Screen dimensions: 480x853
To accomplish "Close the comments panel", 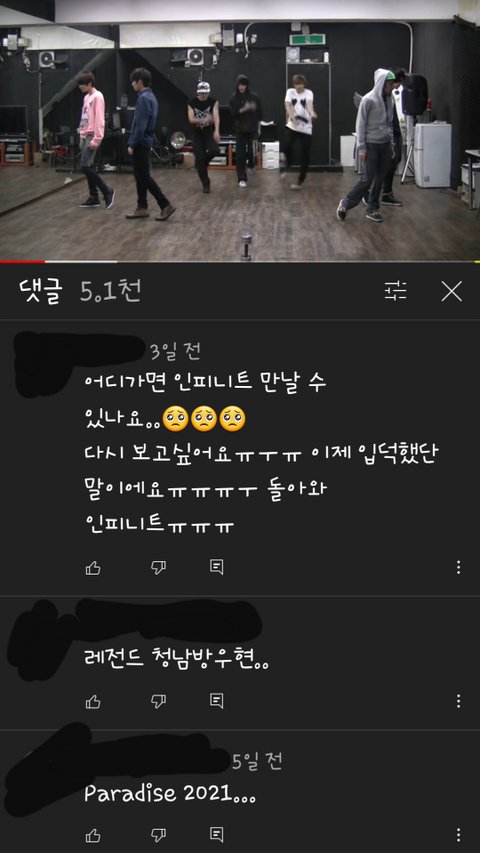I will click(451, 291).
